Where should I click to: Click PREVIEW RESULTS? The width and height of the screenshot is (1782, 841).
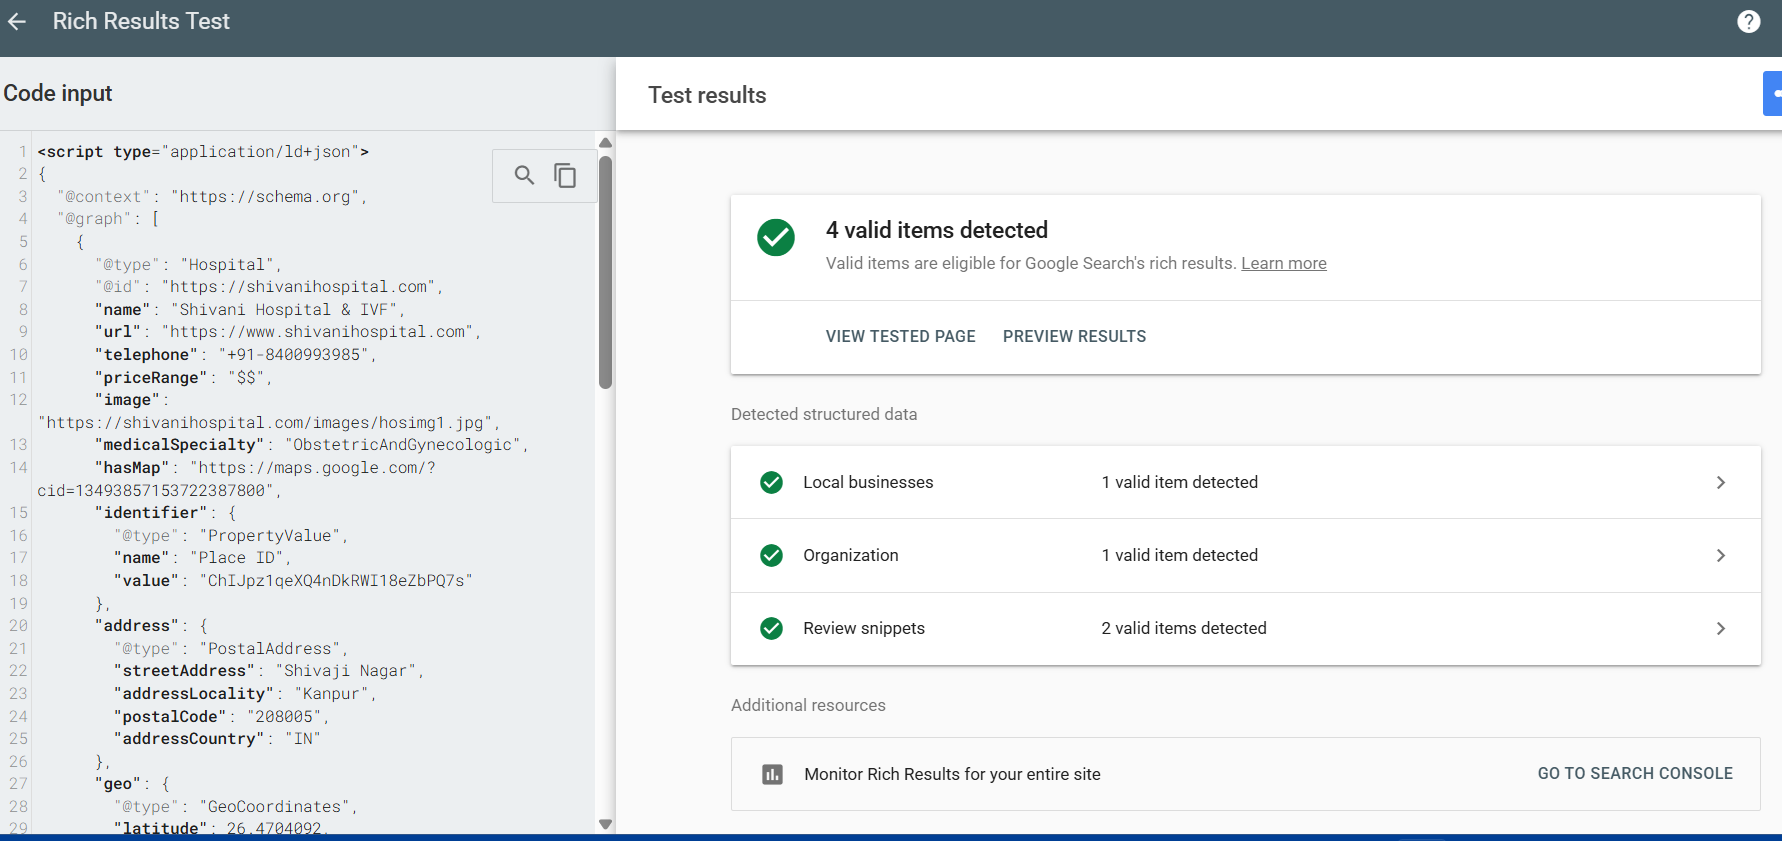click(1075, 336)
